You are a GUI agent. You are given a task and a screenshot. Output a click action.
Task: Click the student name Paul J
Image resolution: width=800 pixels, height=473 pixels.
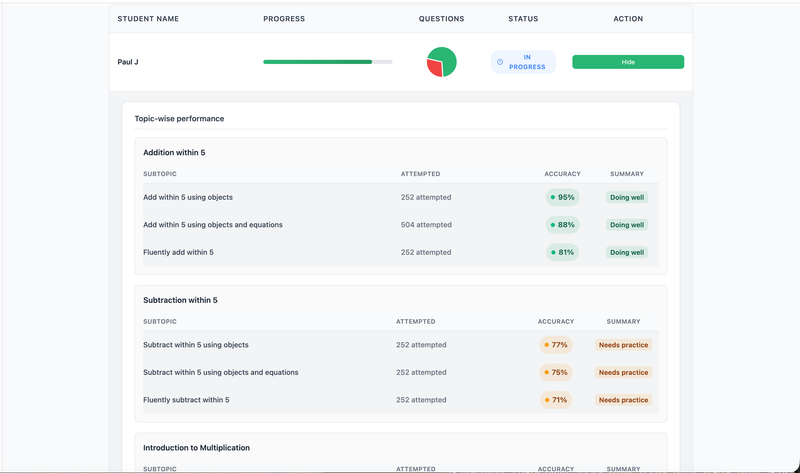128,62
